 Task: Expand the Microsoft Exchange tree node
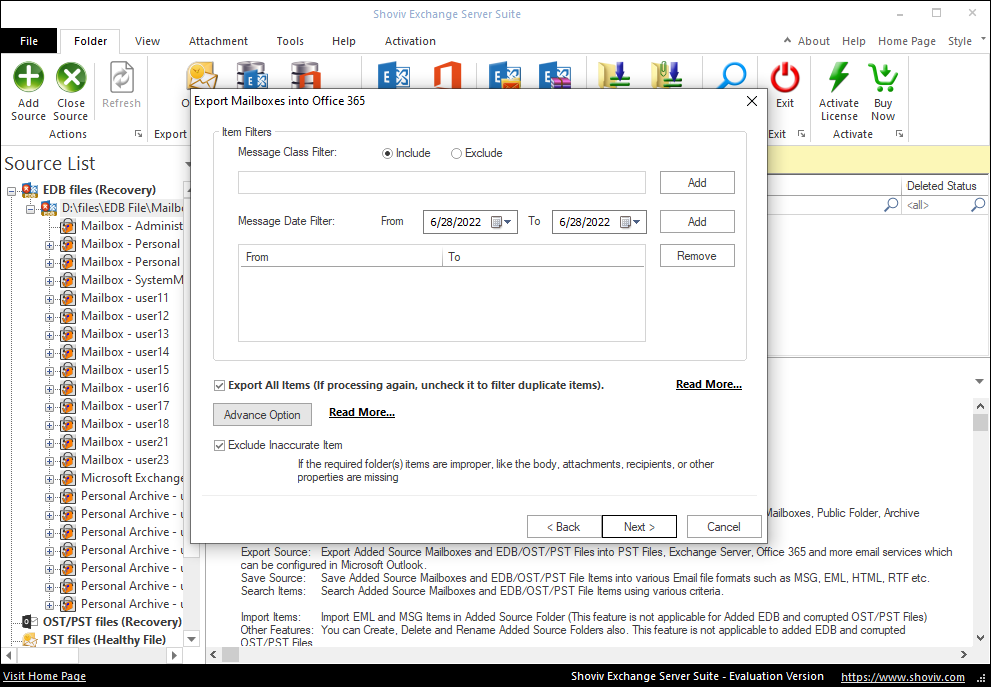tap(49, 479)
